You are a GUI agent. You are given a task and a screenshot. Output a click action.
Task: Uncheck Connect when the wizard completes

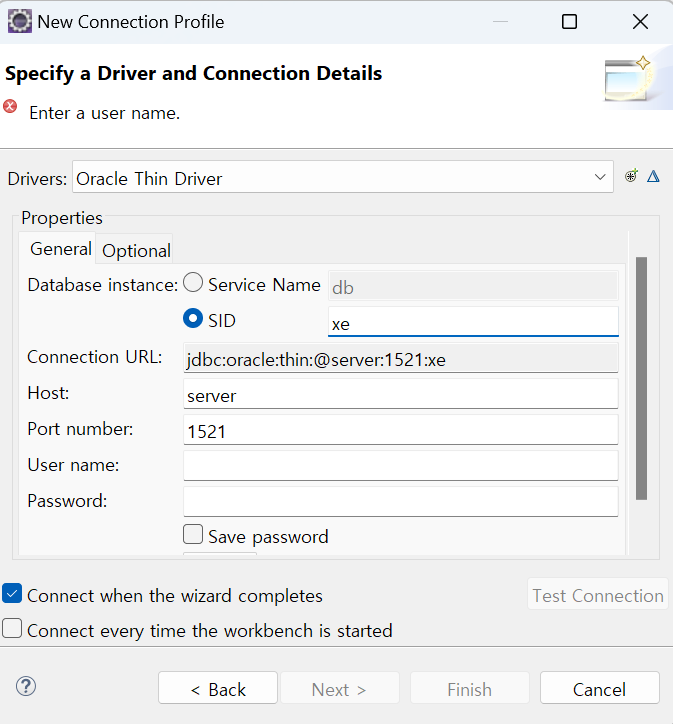[x=12, y=593]
